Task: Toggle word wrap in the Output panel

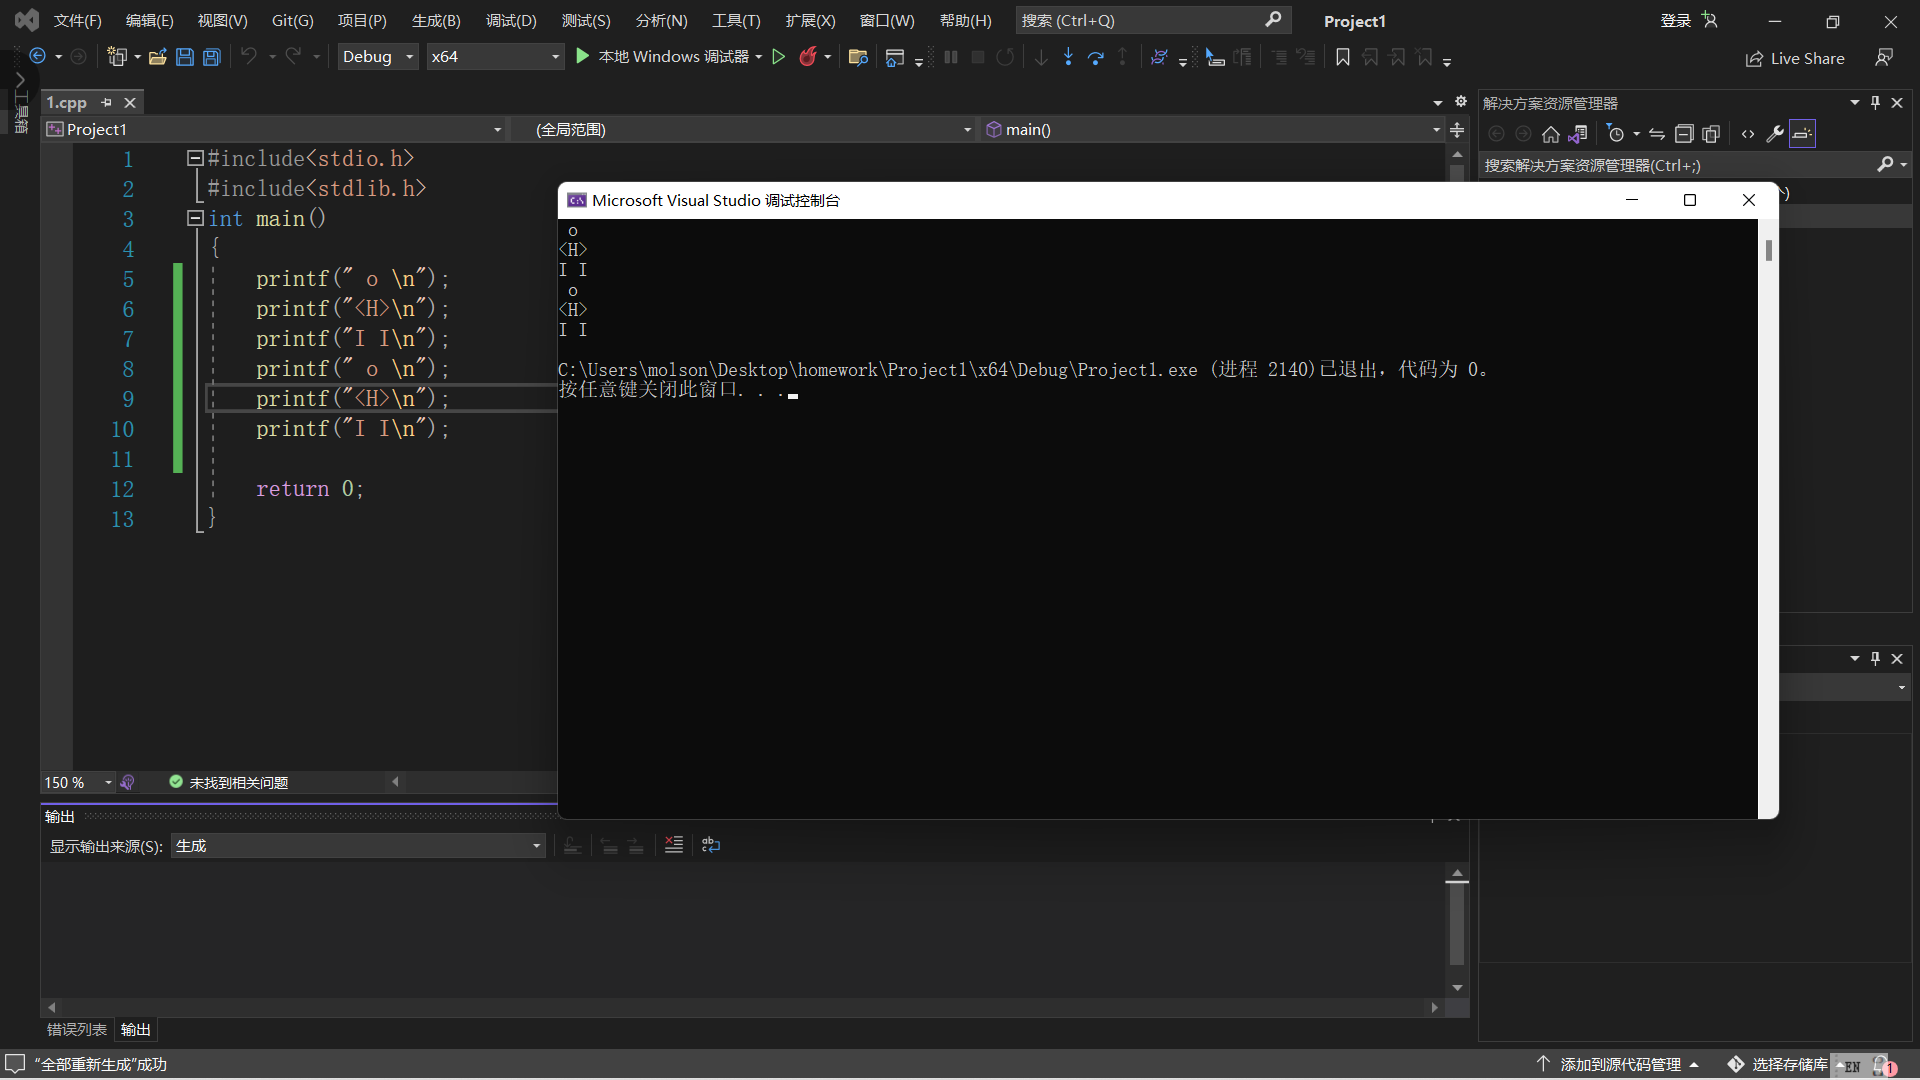Action: tap(711, 845)
